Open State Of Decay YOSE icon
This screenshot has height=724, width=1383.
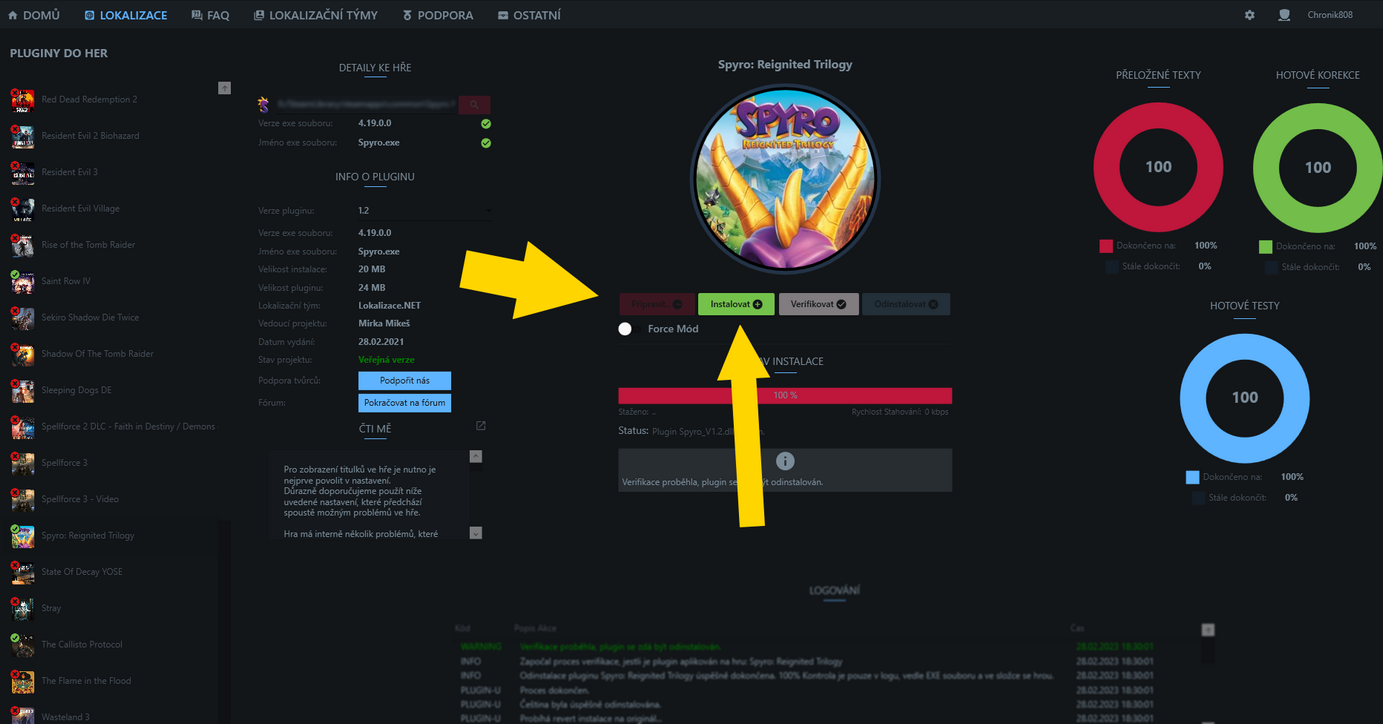(x=22, y=572)
